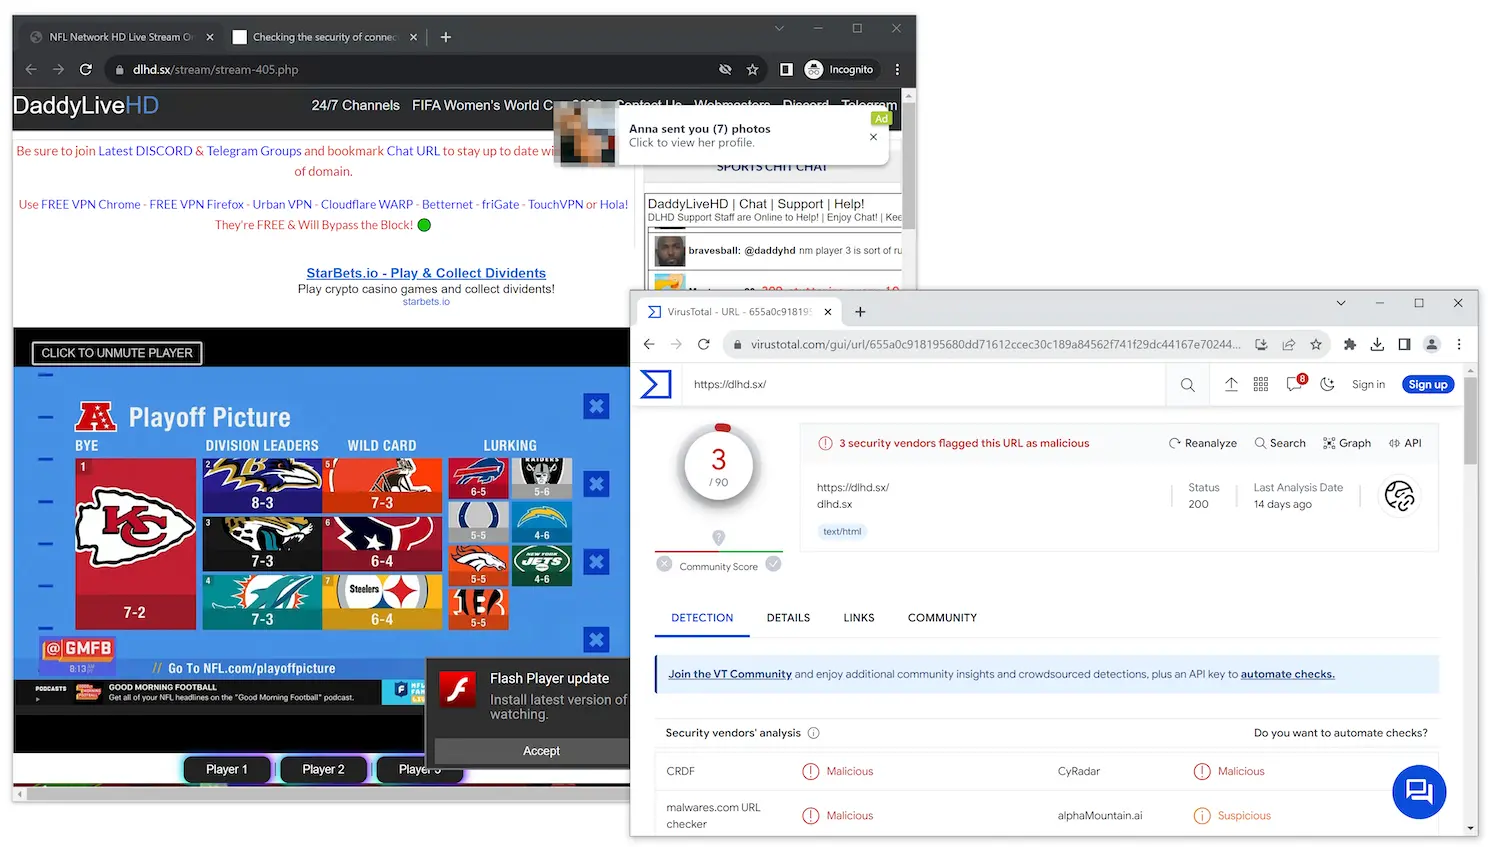
Task: Open VirusTotal chat support bubble
Action: pos(1419,792)
